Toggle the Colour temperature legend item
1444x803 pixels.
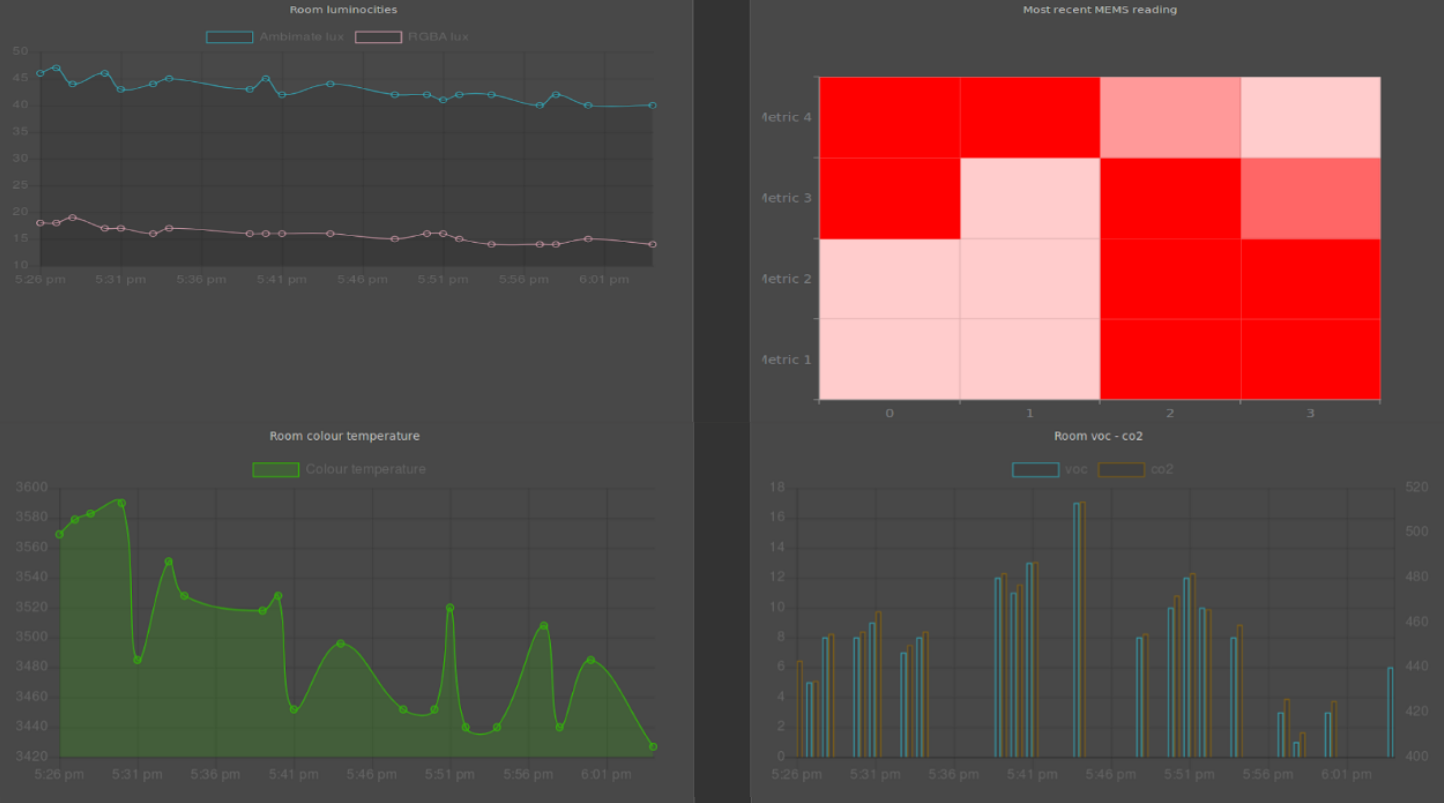pos(276,470)
